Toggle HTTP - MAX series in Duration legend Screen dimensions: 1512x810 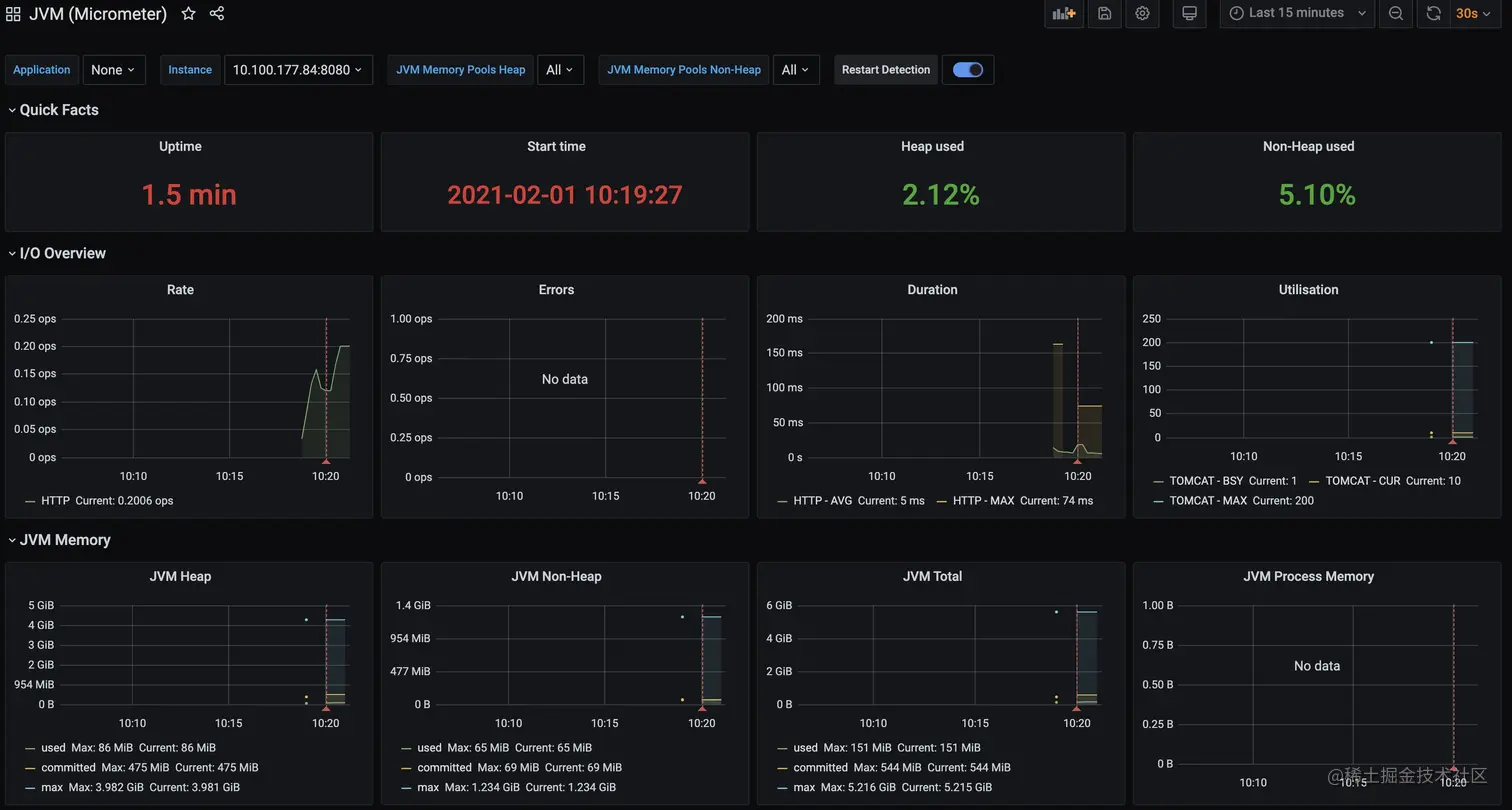coord(984,501)
